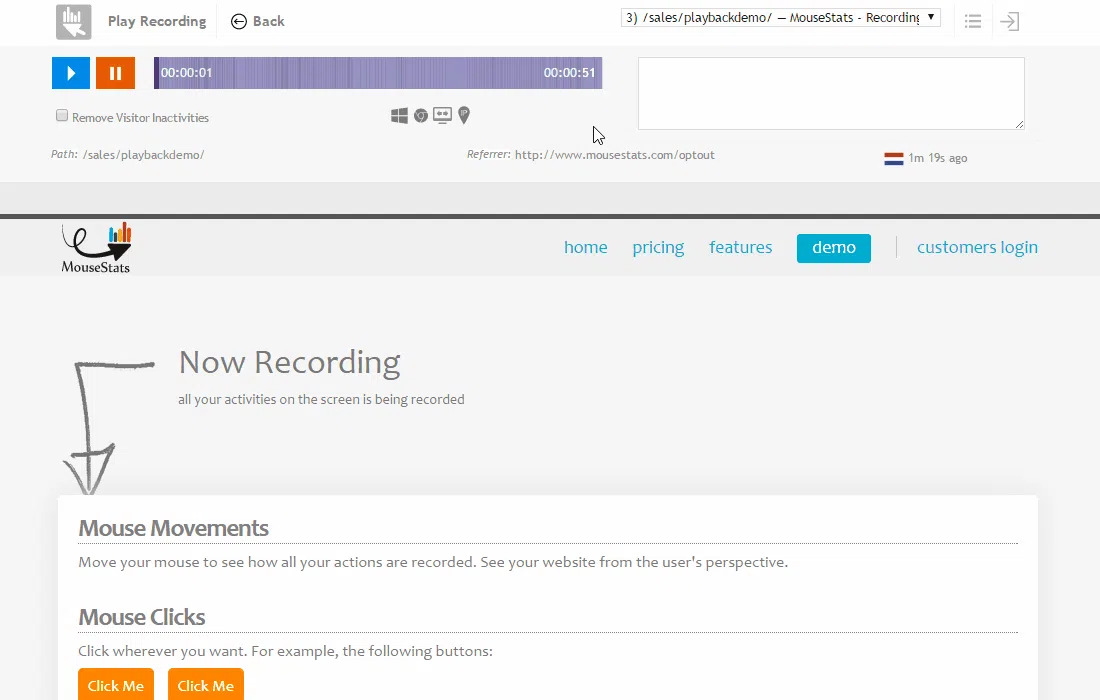The height and width of the screenshot is (700, 1100).
Task: Open the recordings list icon
Action: coord(972,21)
